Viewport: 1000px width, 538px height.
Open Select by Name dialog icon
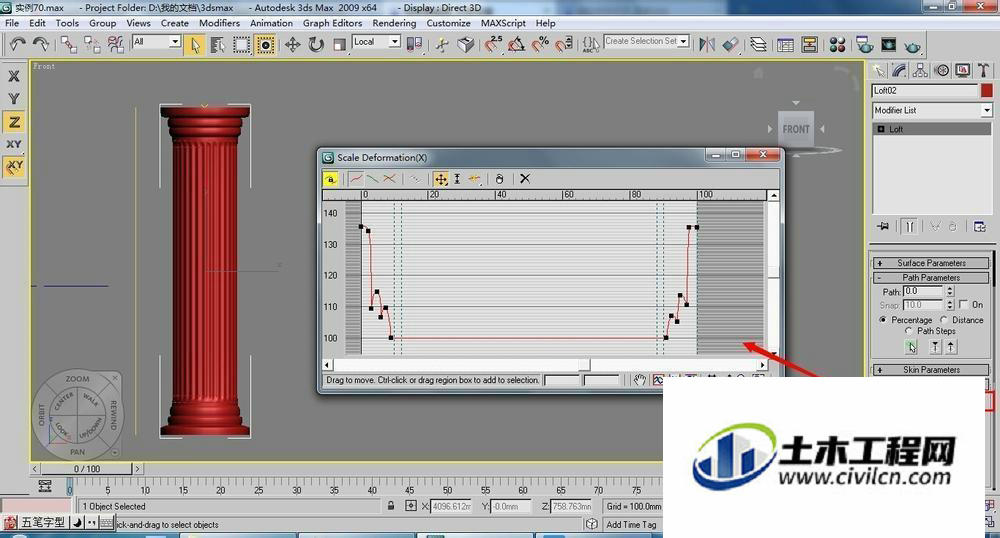point(217,45)
